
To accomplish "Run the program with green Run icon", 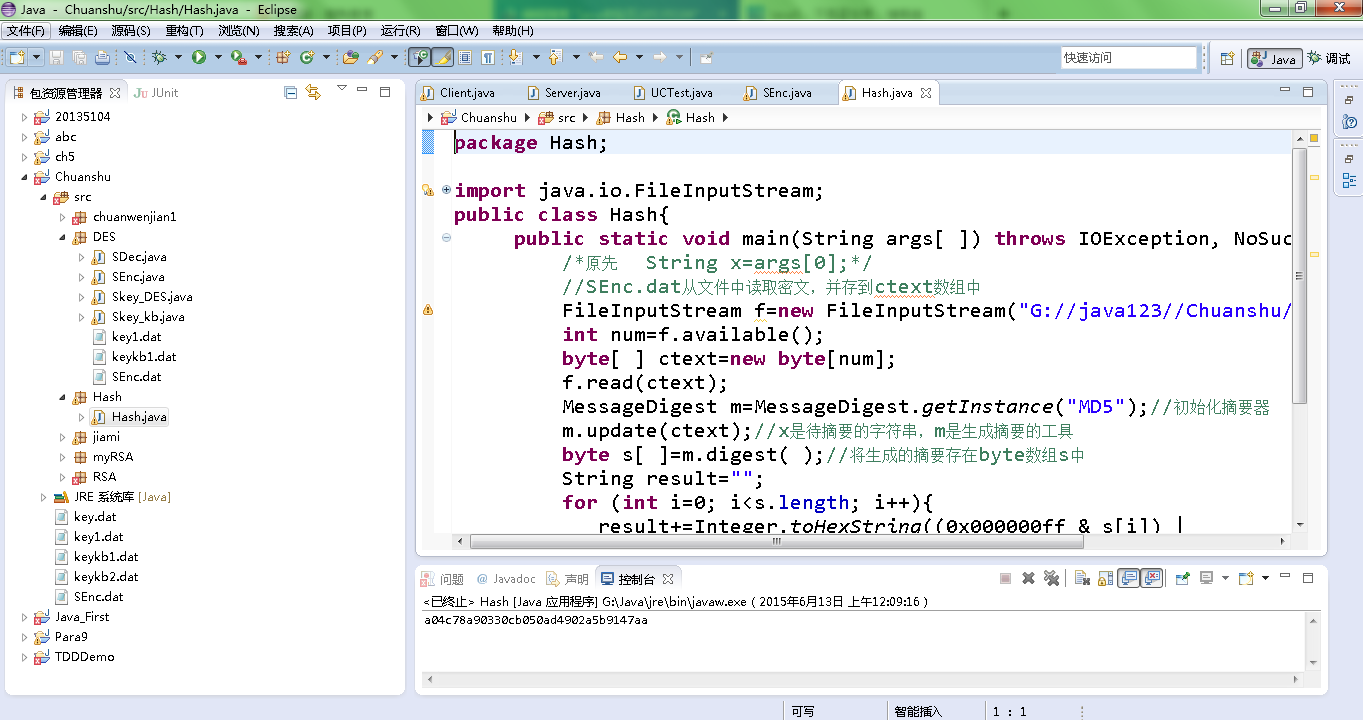I will coord(198,57).
